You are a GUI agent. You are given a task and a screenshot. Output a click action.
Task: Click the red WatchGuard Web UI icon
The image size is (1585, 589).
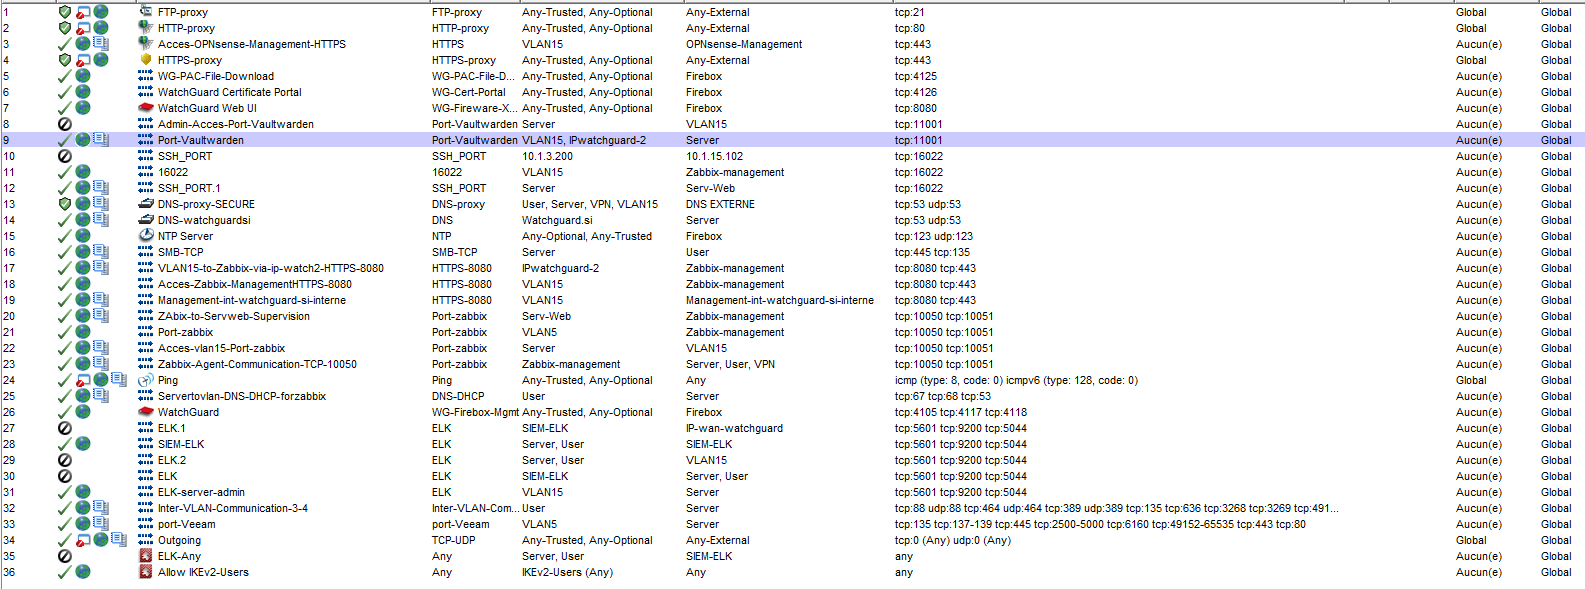point(146,108)
